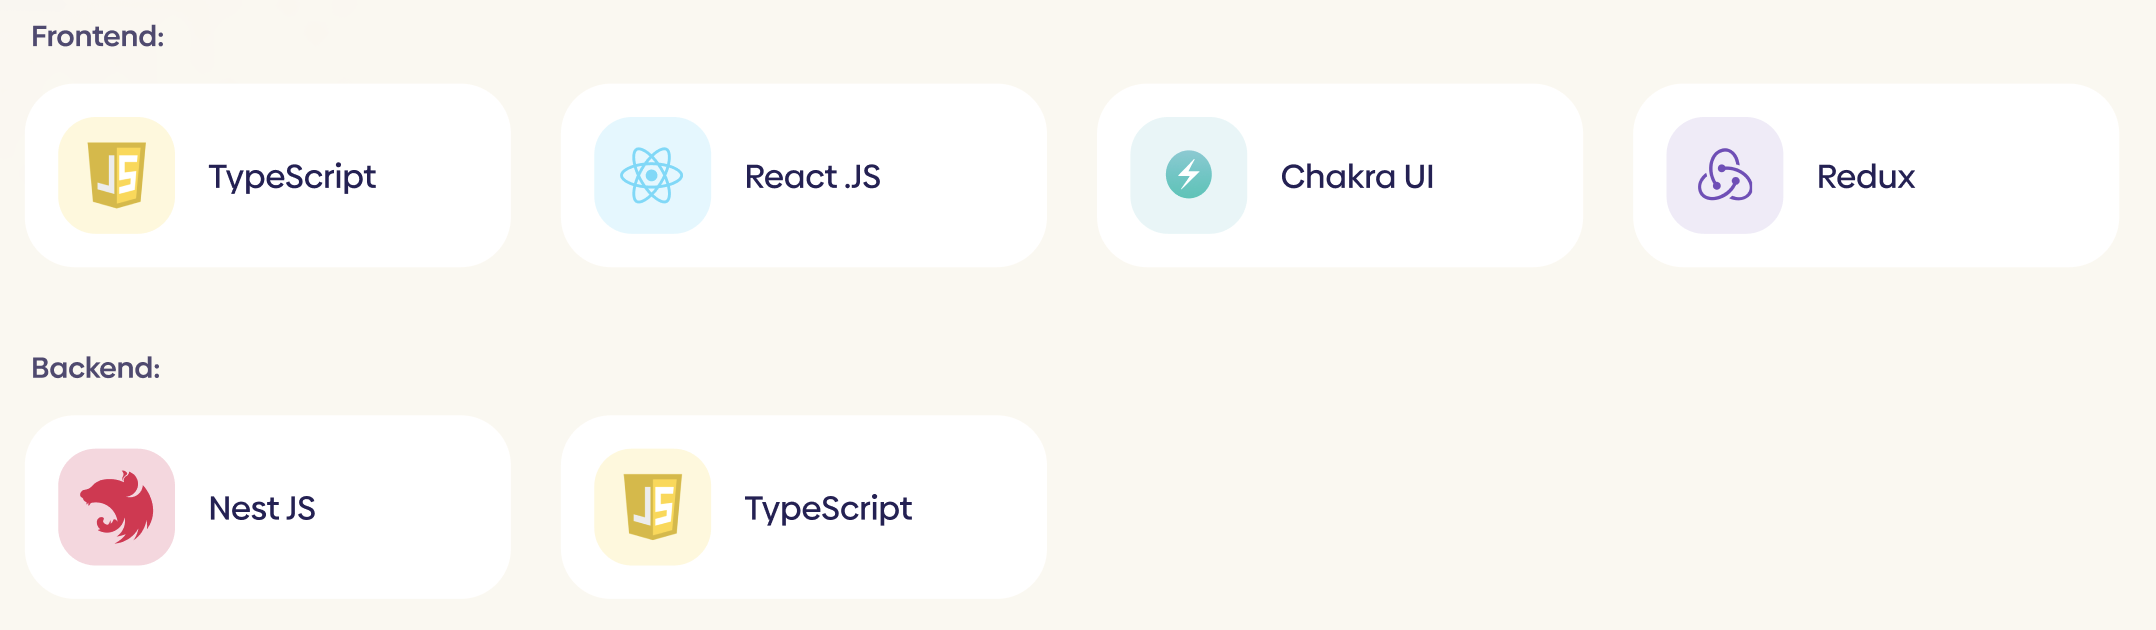Click the Nest JS text label
Screen dimensions: 2156x630
(262, 509)
